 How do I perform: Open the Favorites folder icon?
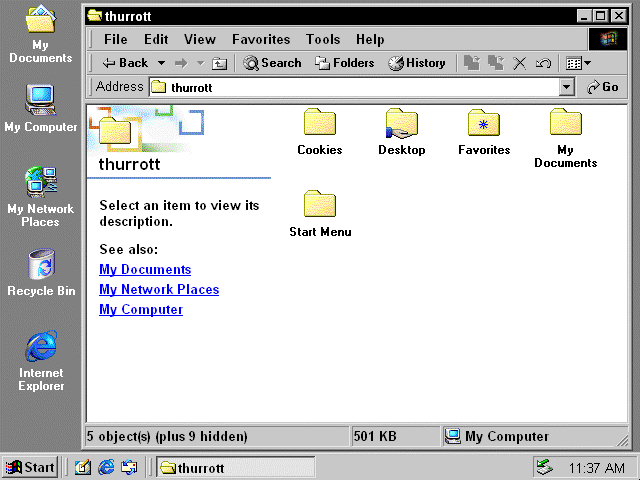pyautogui.click(x=484, y=124)
